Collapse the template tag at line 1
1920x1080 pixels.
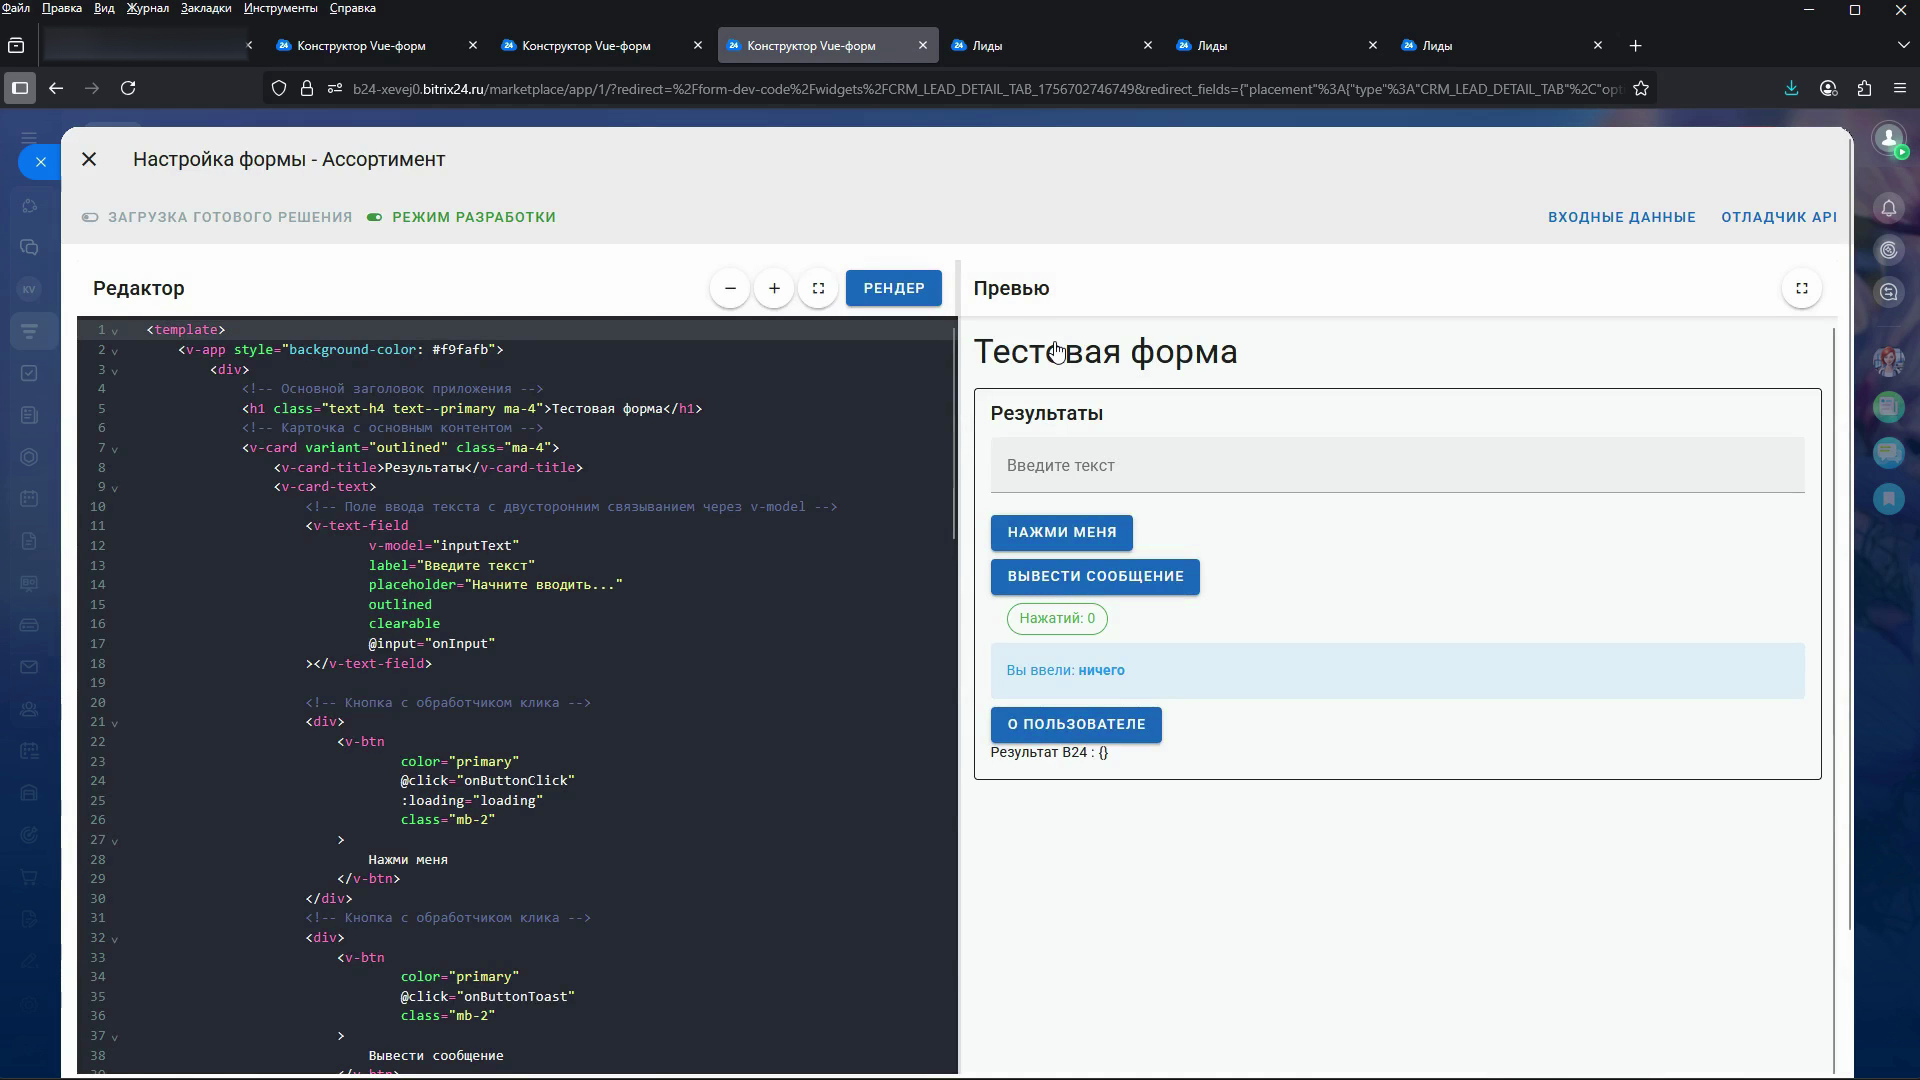115,331
